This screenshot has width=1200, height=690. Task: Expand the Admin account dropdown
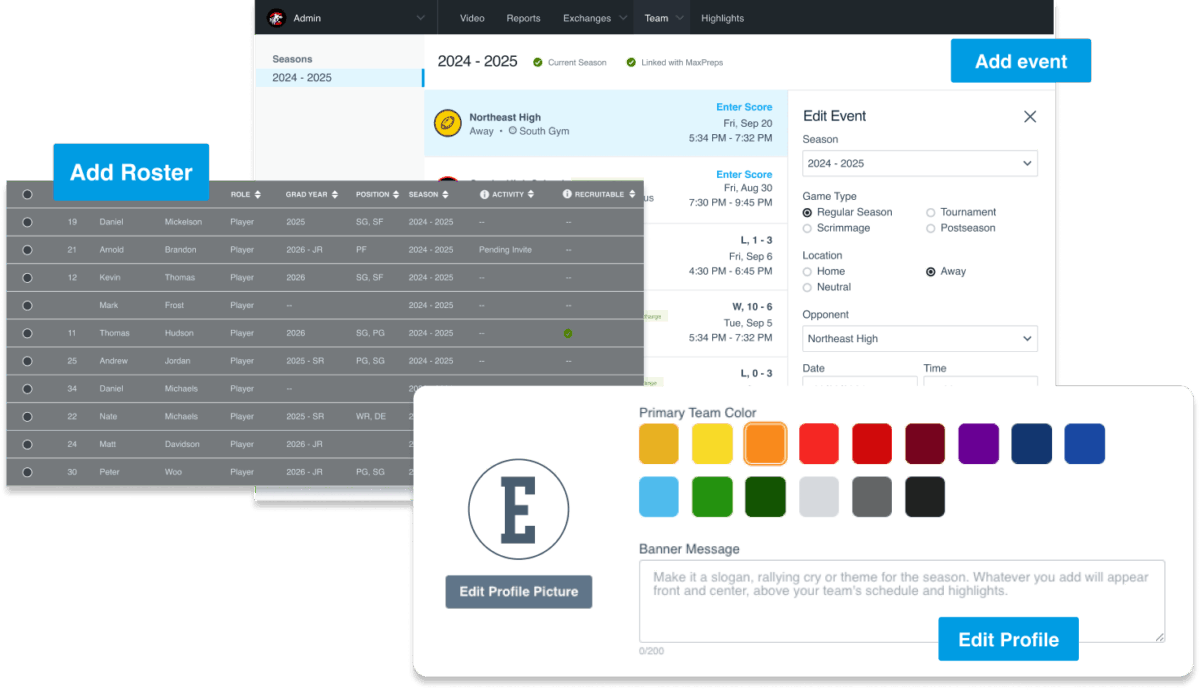tap(420, 18)
